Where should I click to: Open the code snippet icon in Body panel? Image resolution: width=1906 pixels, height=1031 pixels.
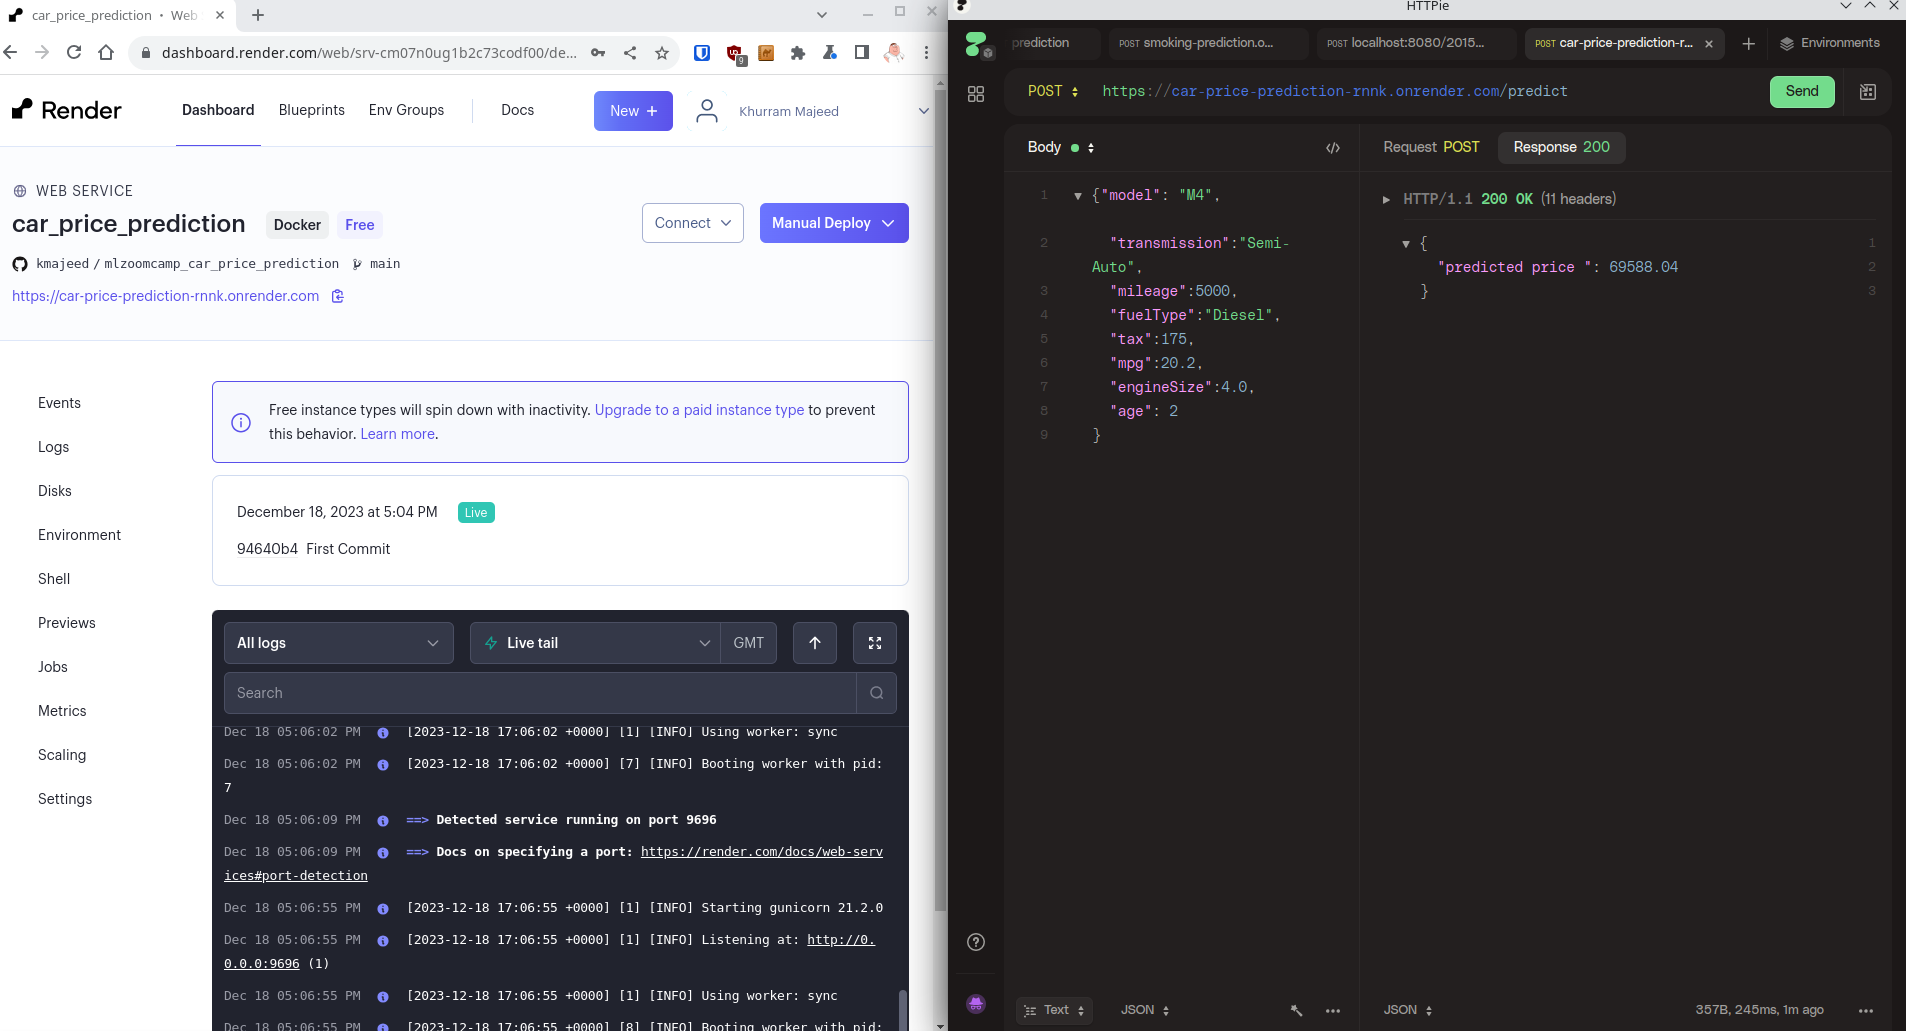click(1333, 148)
